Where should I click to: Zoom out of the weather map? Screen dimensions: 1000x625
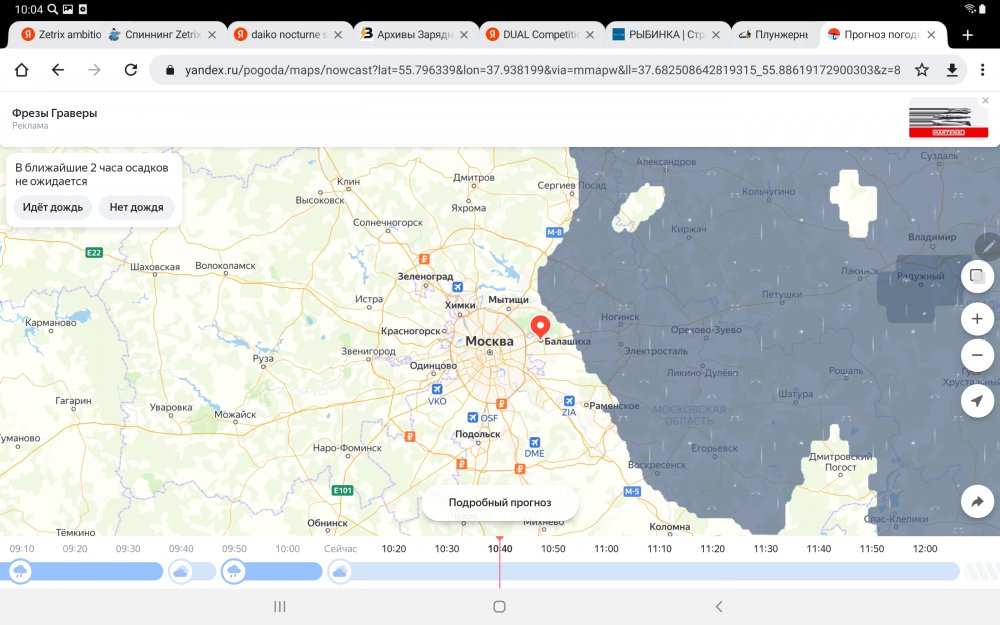click(977, 355)
